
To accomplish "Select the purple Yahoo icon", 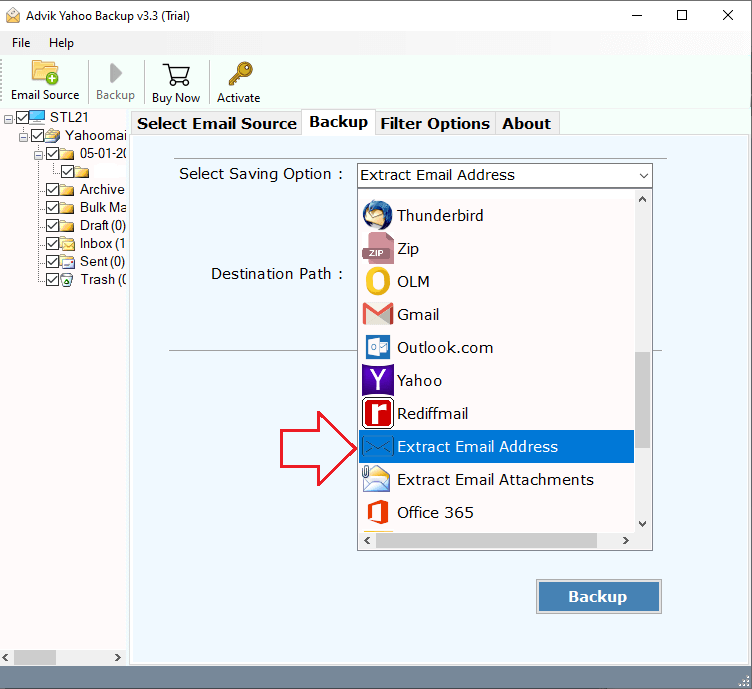I will (x=377, y=380).
